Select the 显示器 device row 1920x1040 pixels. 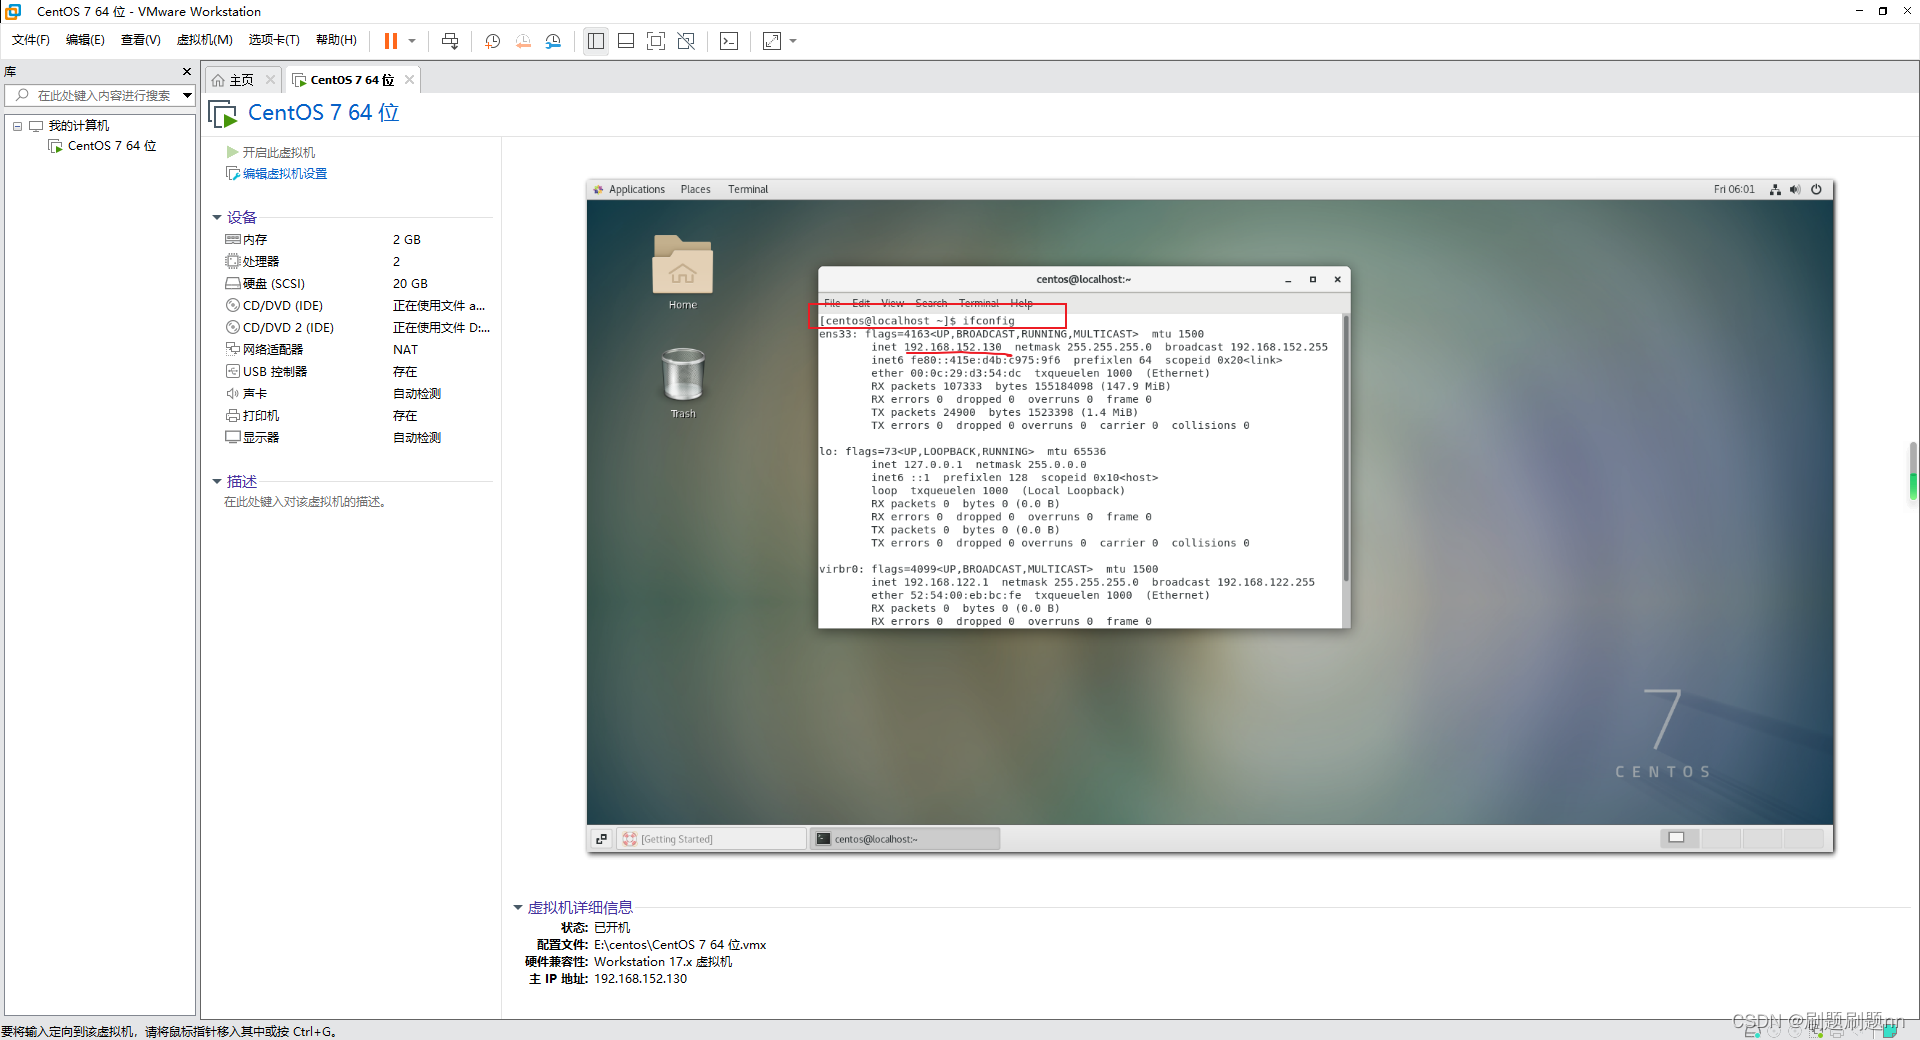click(x=357, y=438)
